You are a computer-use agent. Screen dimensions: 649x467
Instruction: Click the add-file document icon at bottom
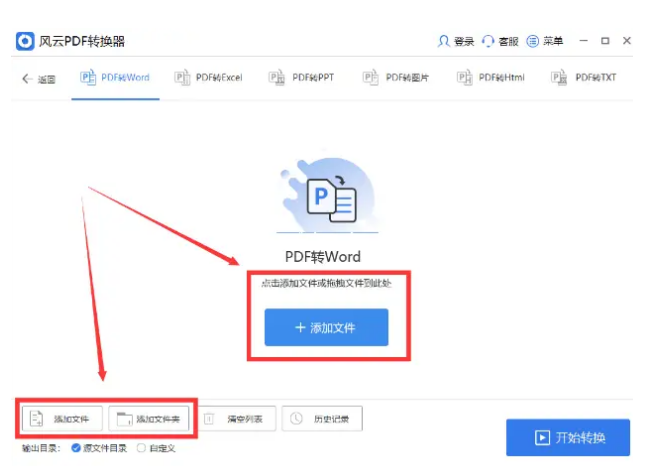coord(36,419)
